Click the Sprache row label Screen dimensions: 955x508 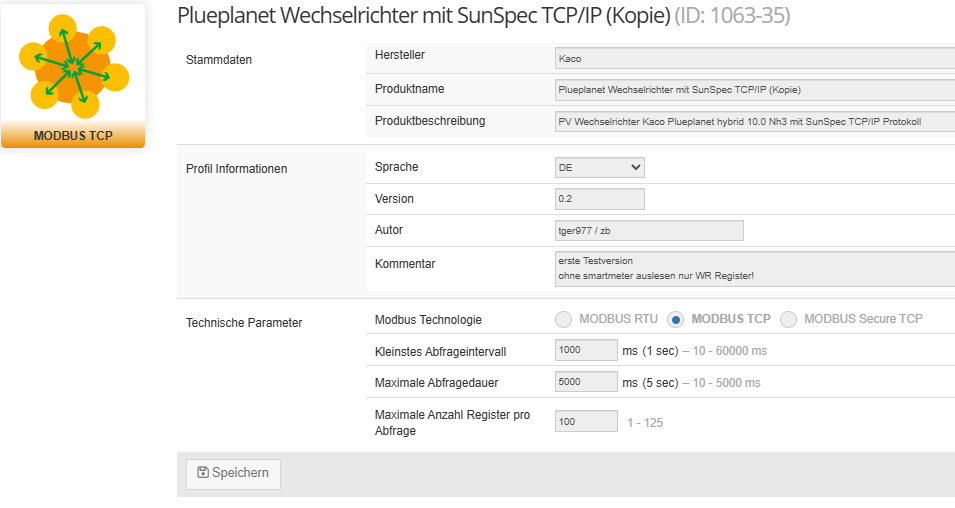[x=396, y=167]
